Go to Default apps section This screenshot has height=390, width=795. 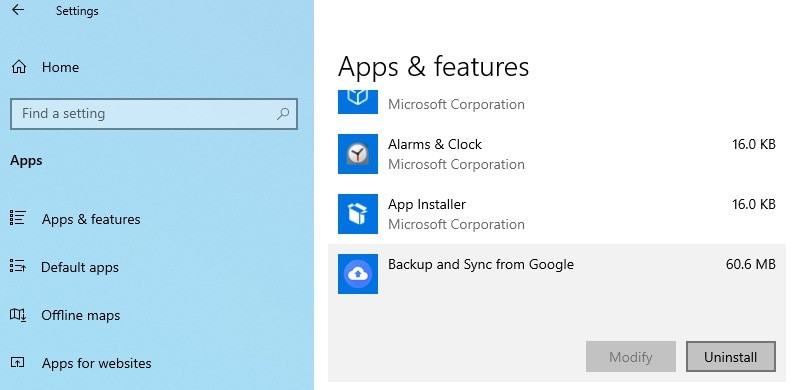(80, 267)
